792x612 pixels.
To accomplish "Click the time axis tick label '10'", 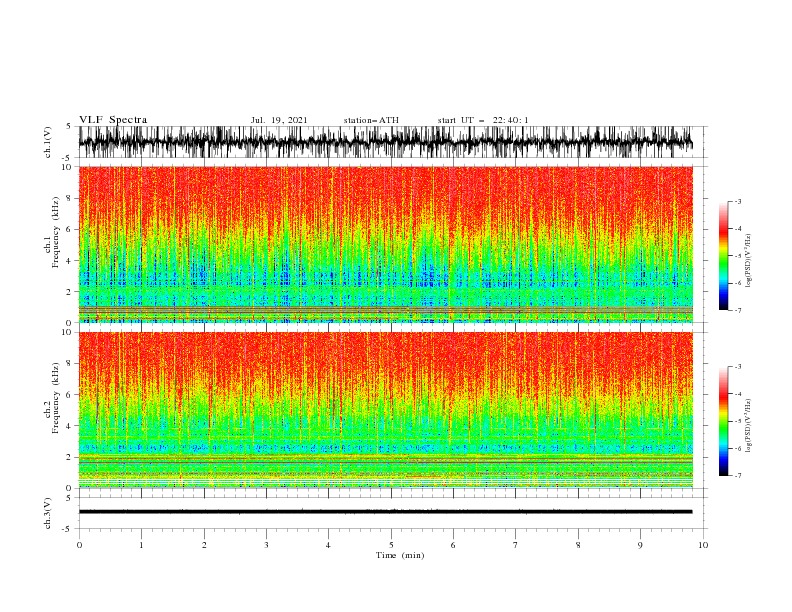I will [x=703, y=545].
